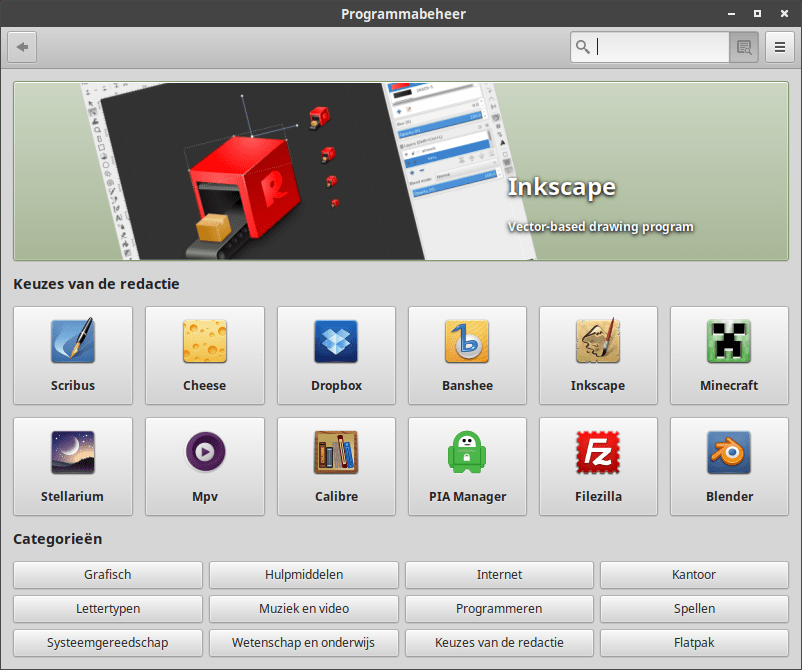The height and width of the screenshot is (670, 802).
Task: Open the featured Inkscape banner
Action: tap(401, 171)
